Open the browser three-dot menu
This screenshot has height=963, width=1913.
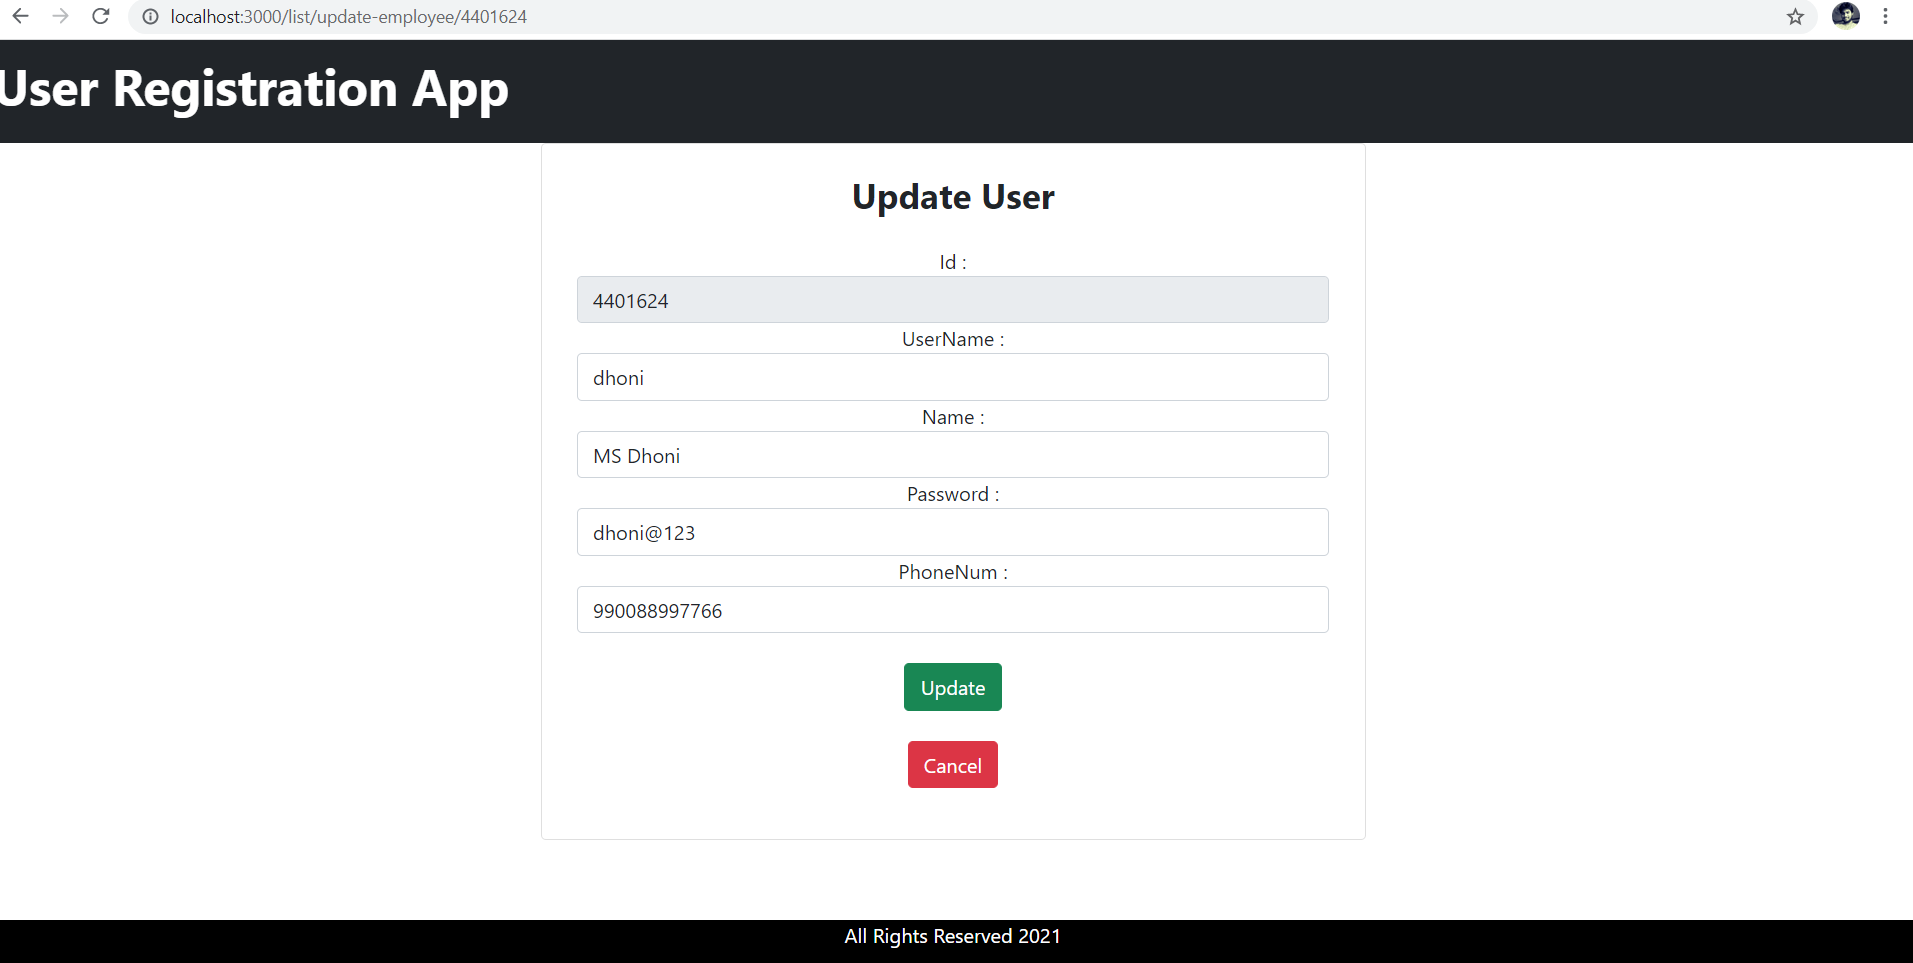tap(1885, 16)
